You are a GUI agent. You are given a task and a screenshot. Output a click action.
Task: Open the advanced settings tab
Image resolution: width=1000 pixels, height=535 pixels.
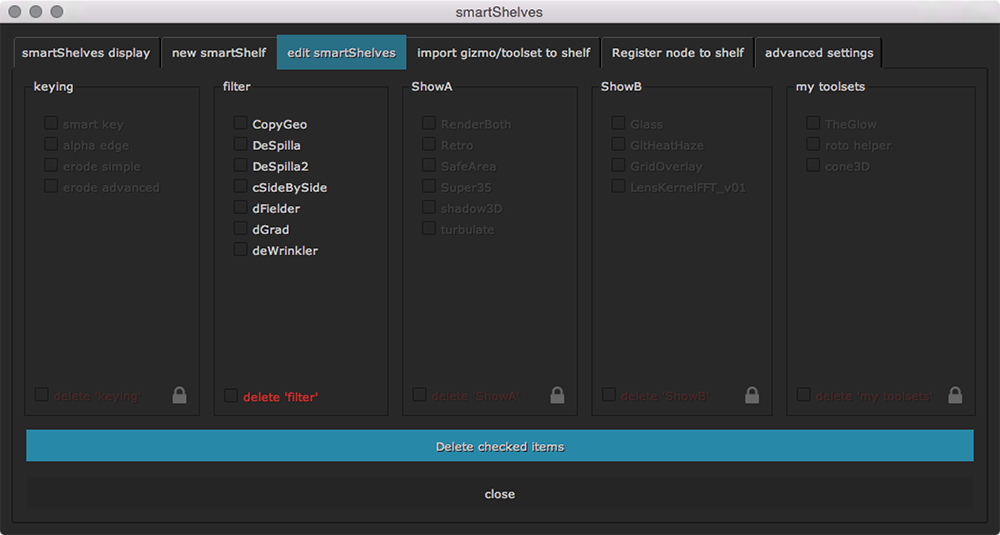[818, 53]
